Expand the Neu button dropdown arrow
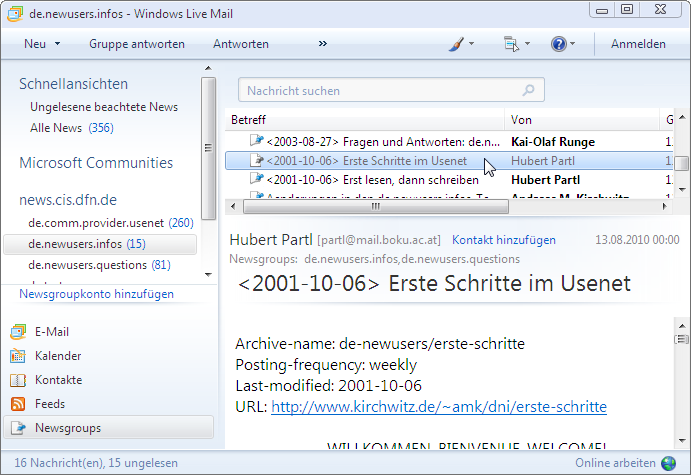Viewport: 691px width, 475px height. pyautogui.click(x=58, y=44)
